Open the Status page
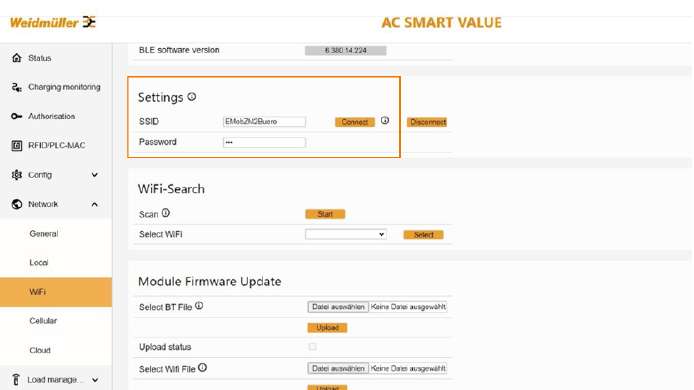This screenshot has height=390, width=694. click(40, 58)
